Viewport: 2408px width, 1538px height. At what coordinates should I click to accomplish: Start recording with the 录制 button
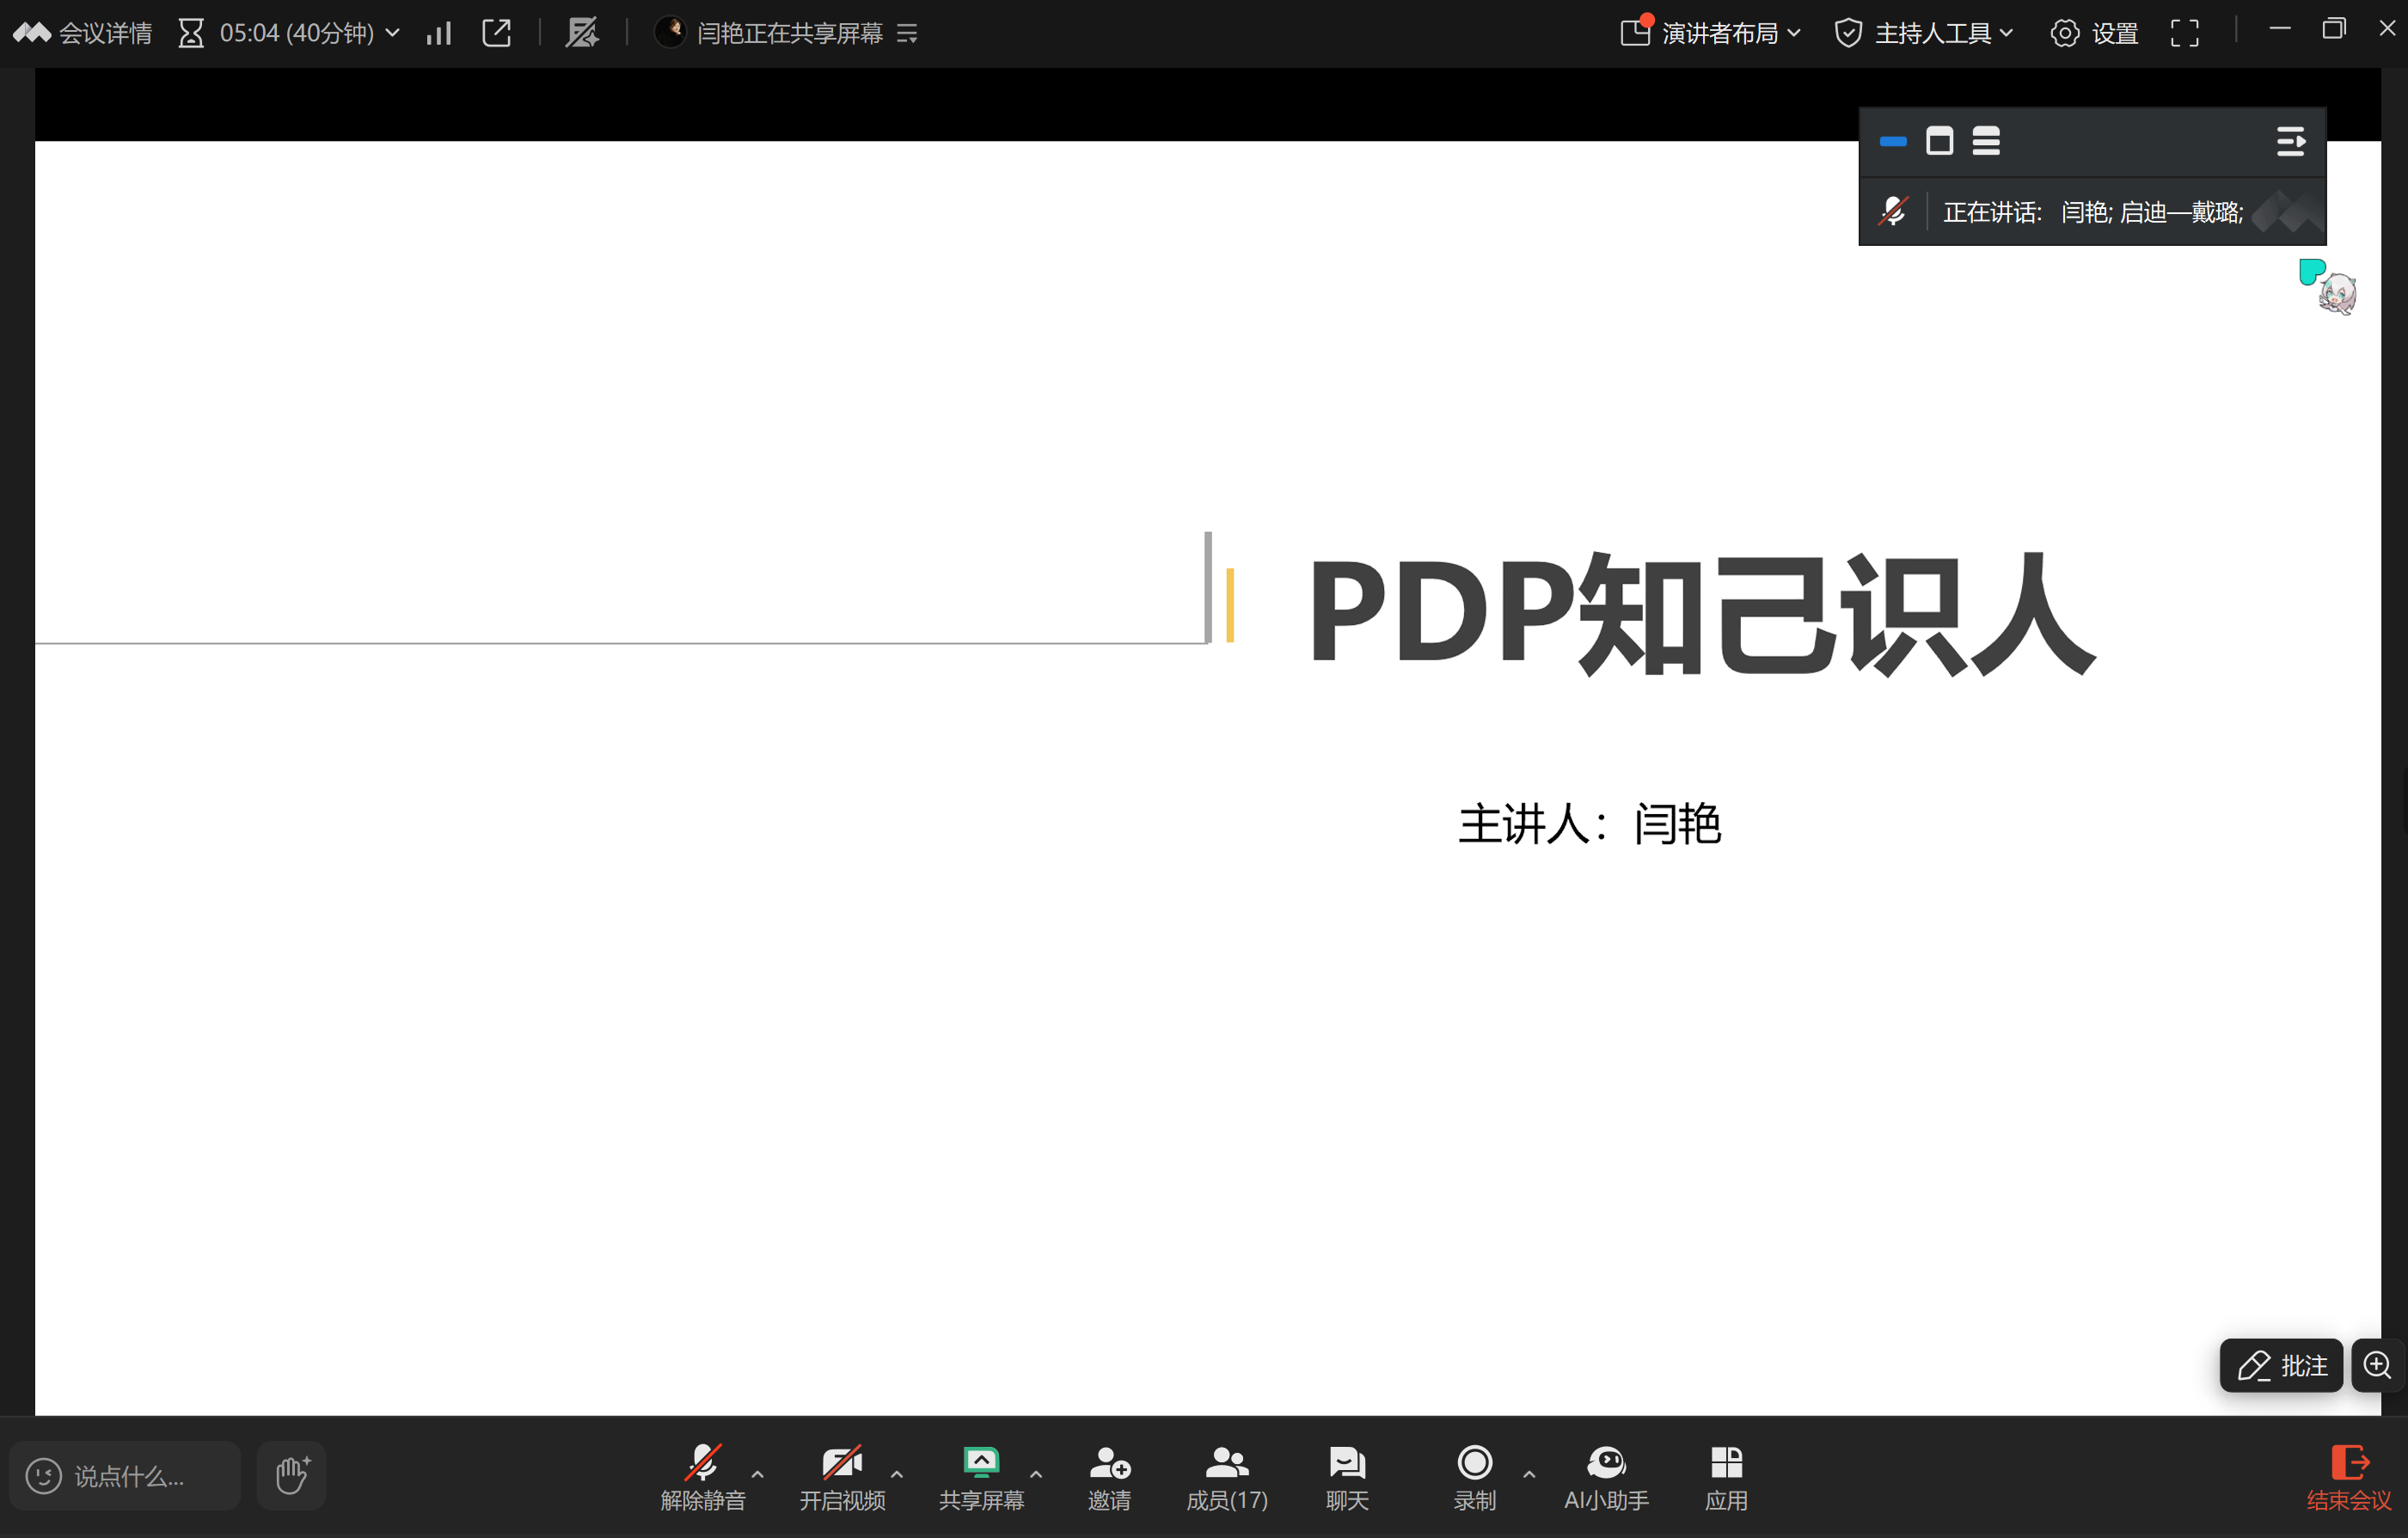pos(1474,1475)
